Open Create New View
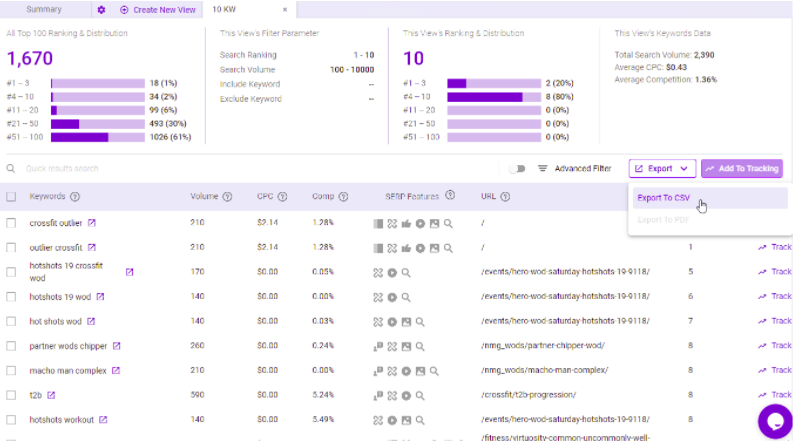 click(x=157, y=10)
